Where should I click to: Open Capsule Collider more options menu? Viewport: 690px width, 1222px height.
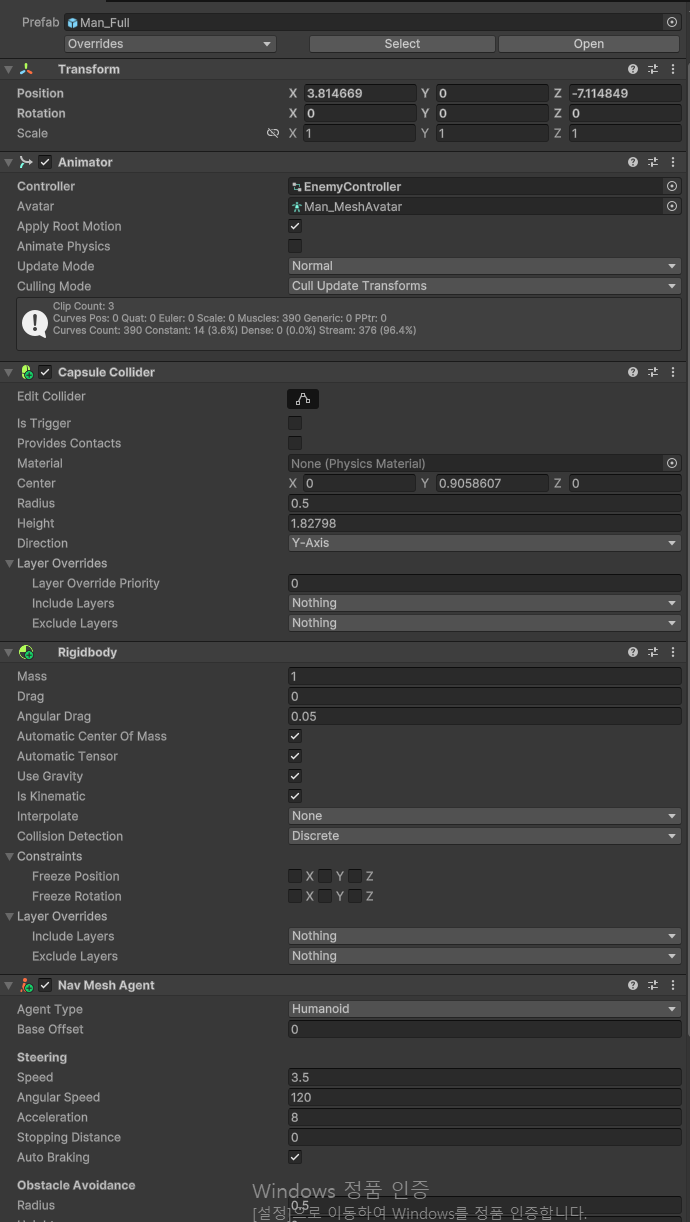click(x=673, y=372)
